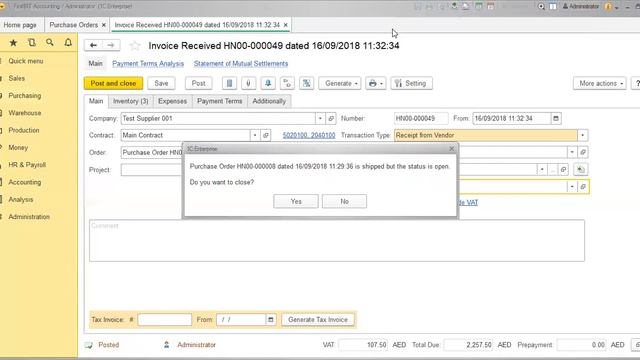Open the Setting button with tools icon

tap(411, 83)
